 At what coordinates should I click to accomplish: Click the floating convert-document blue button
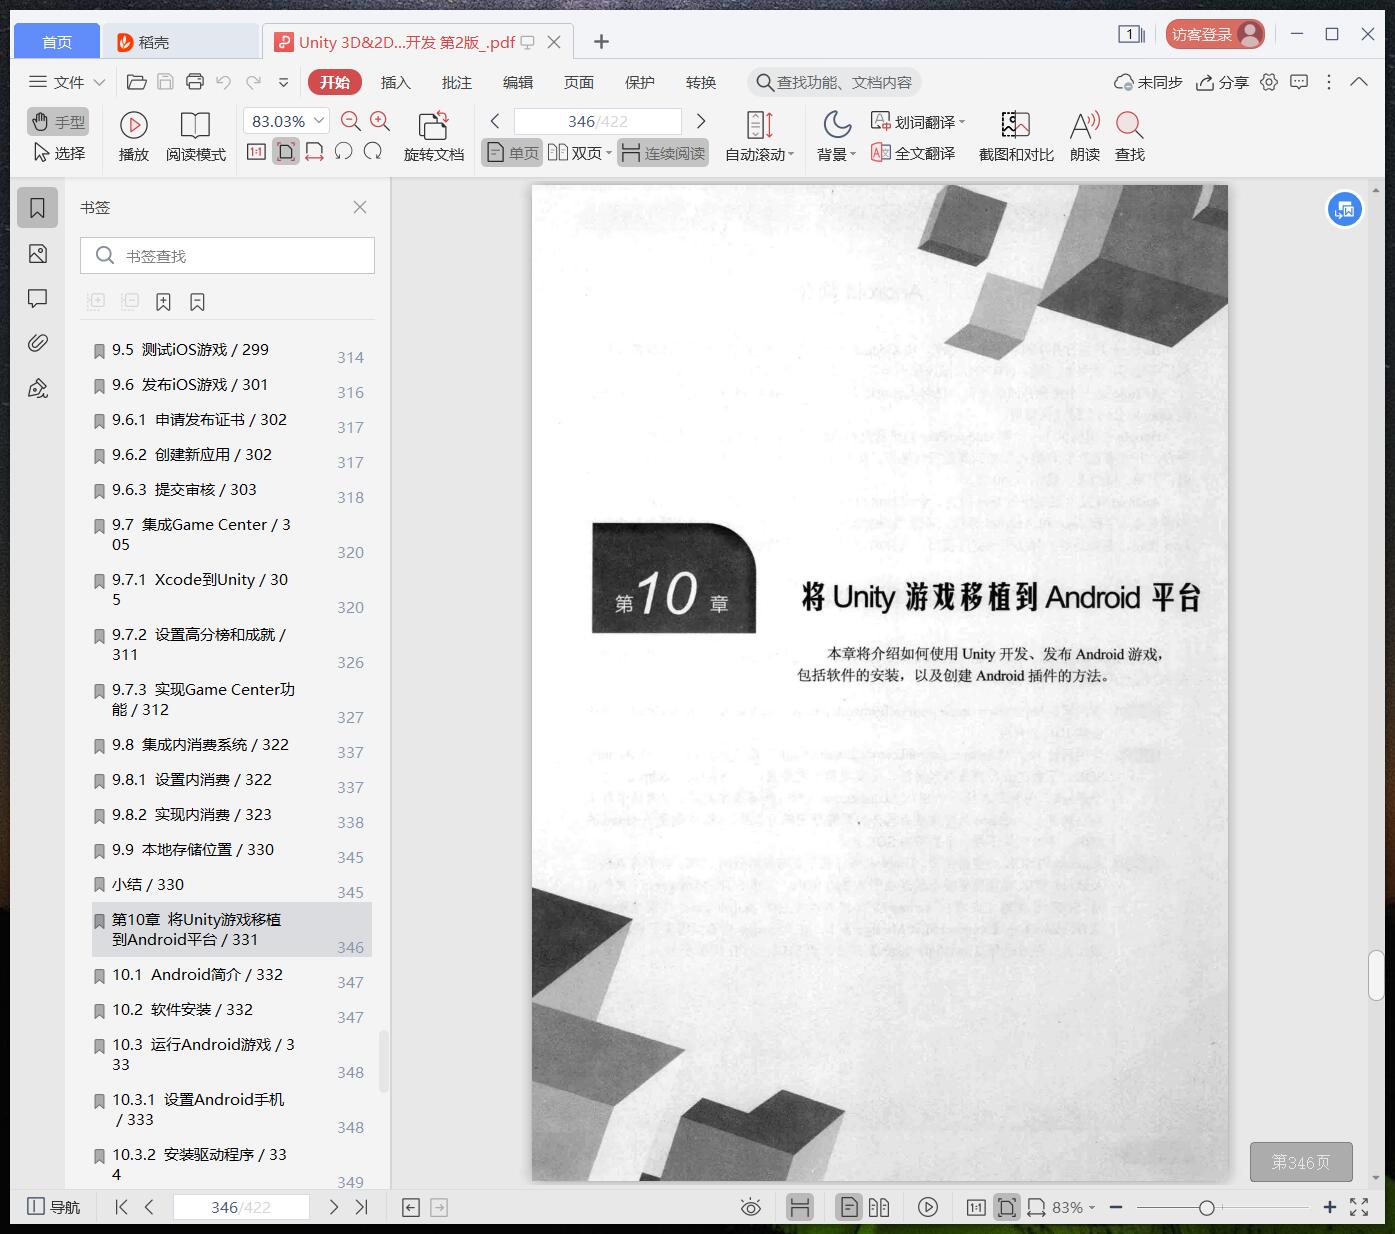[1345, 210]
